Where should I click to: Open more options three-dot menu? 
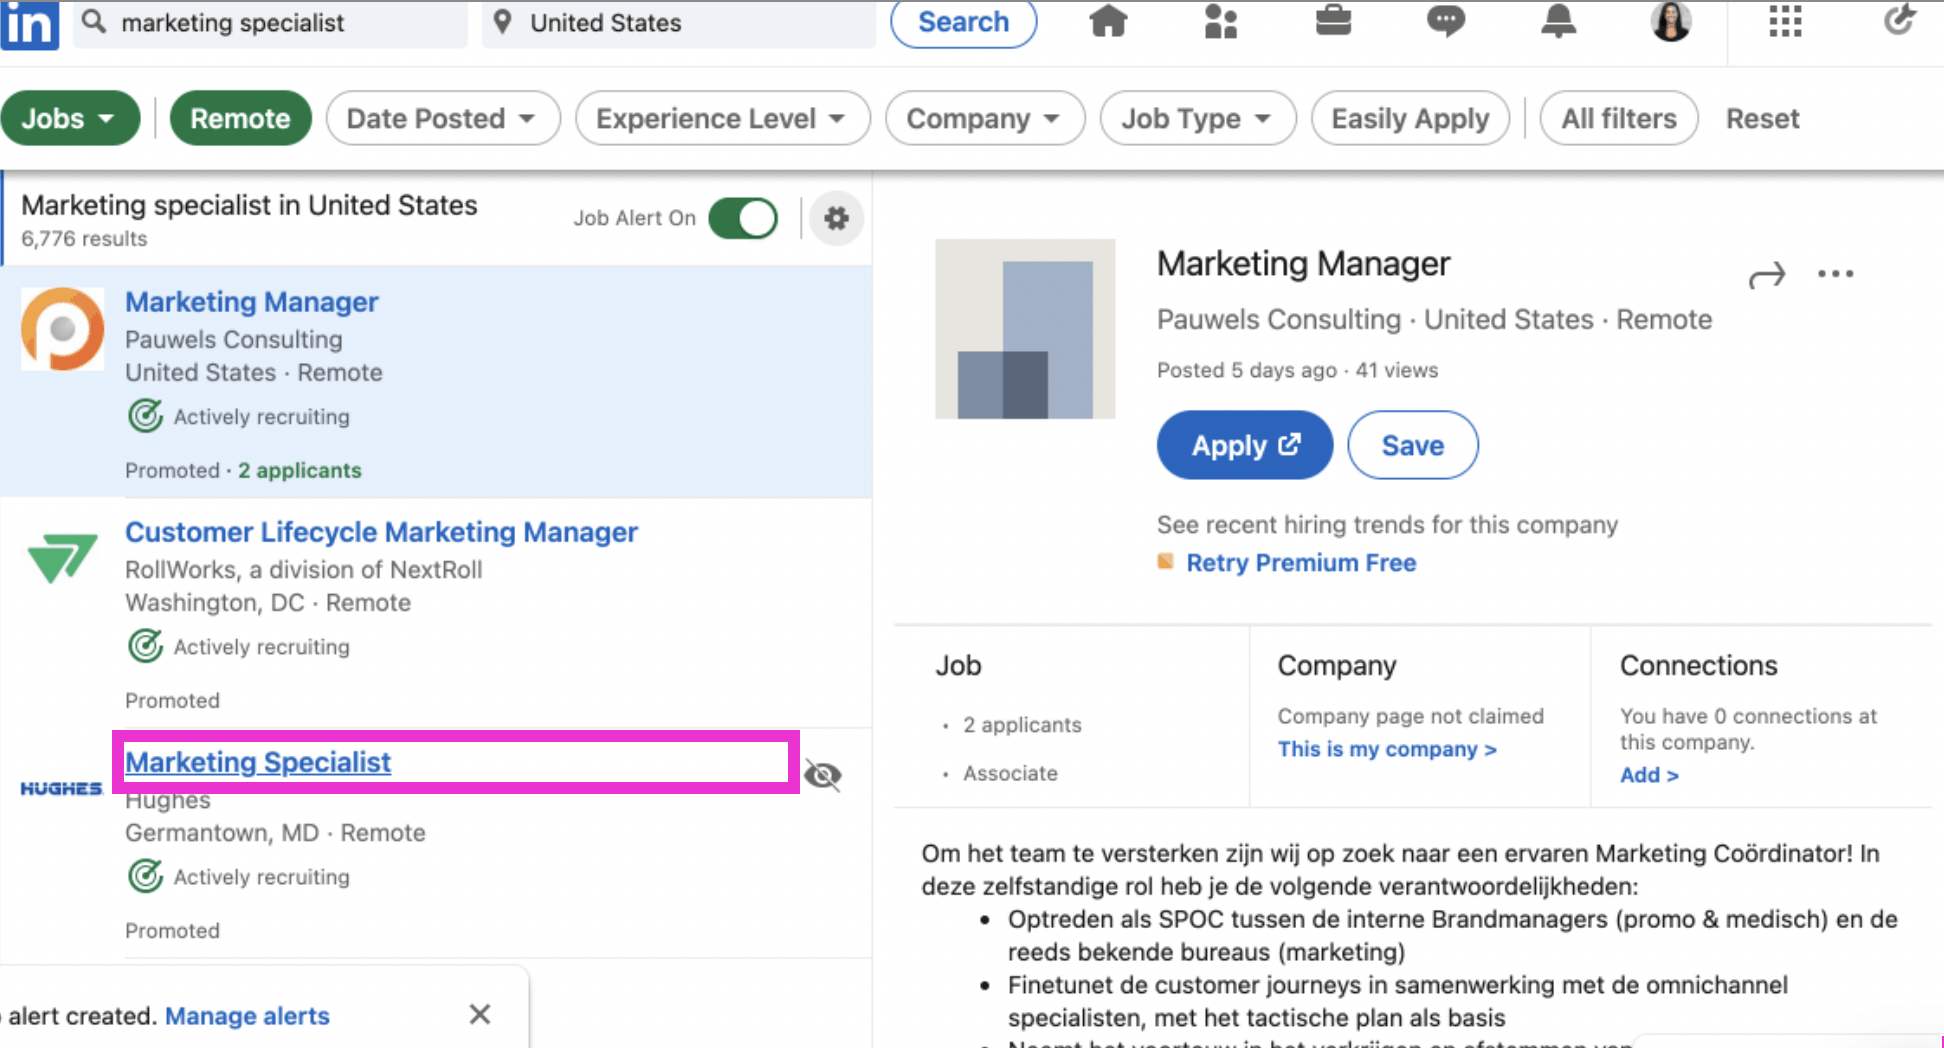1835,274
